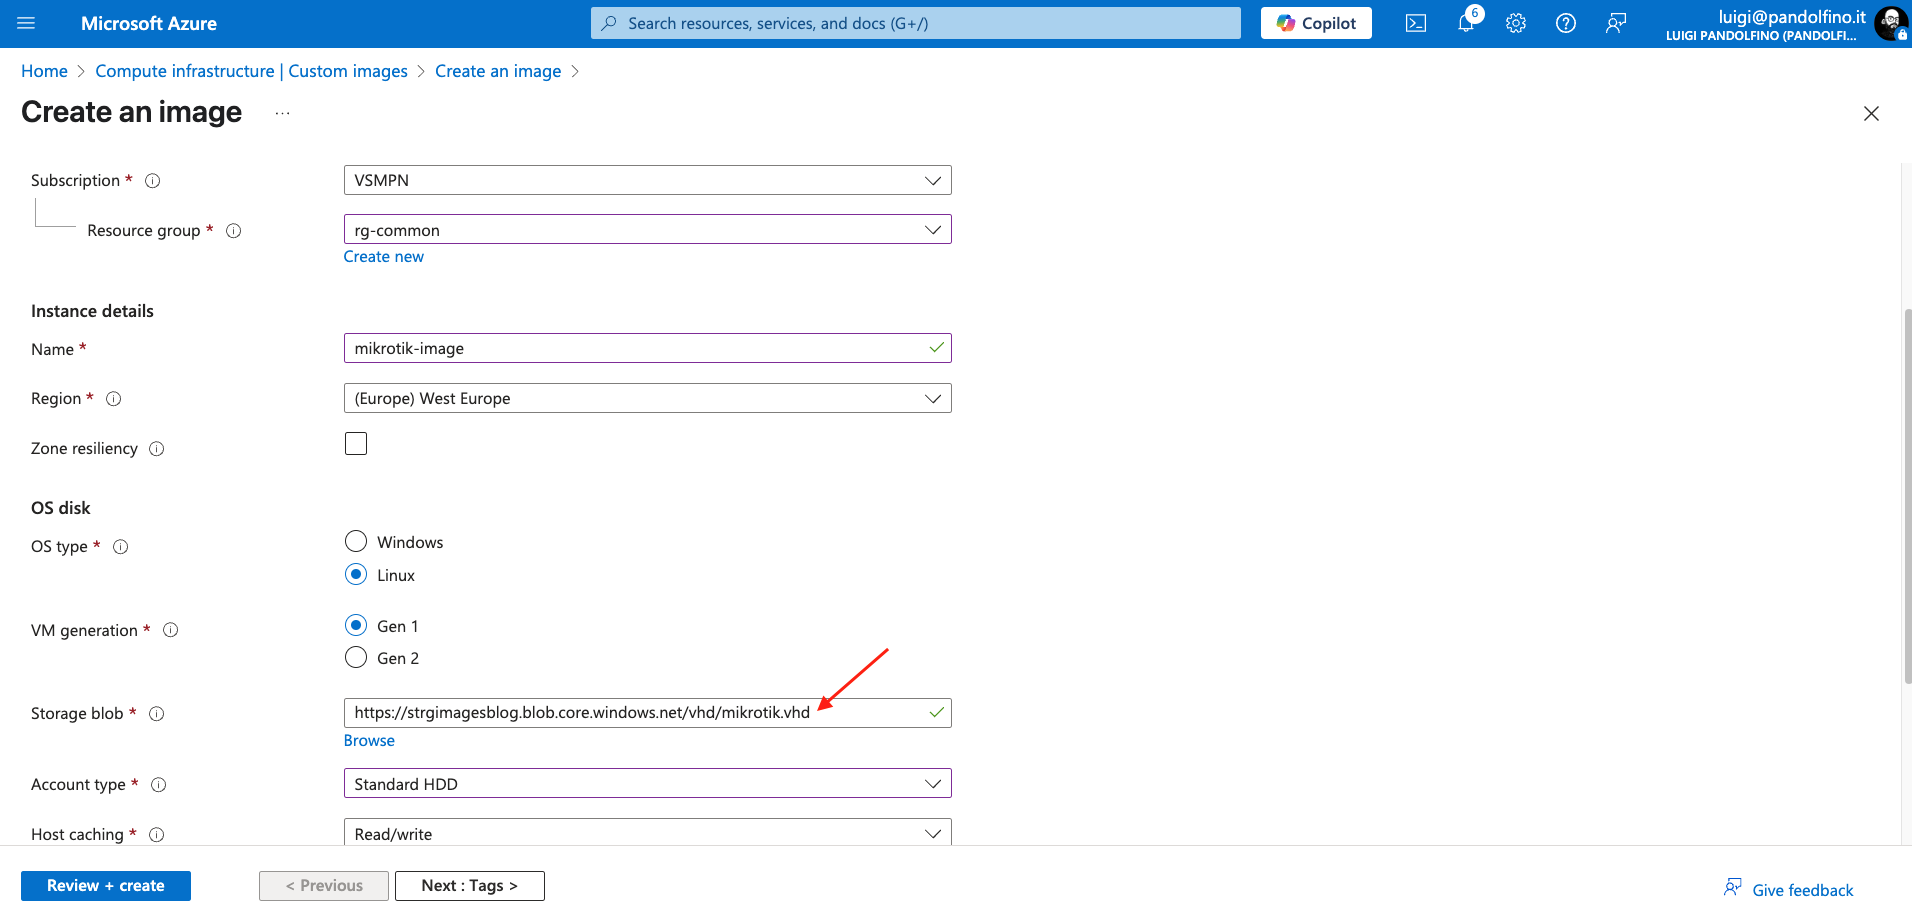Image resolution: width=1912 pixels, height=910 pixels.
Task: Select Windows as OS type
Action: pyautogui.click(x=356, y=542)
